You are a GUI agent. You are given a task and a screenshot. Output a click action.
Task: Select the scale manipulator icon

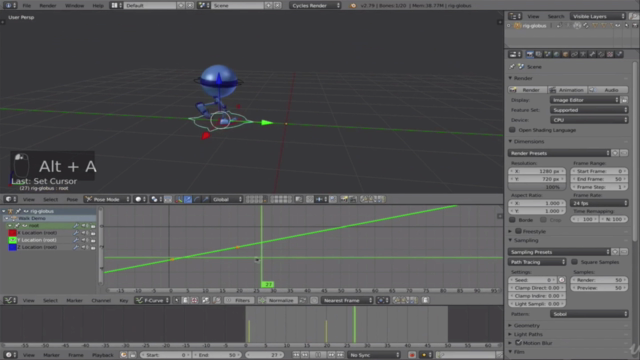click(x=206, y=199)
